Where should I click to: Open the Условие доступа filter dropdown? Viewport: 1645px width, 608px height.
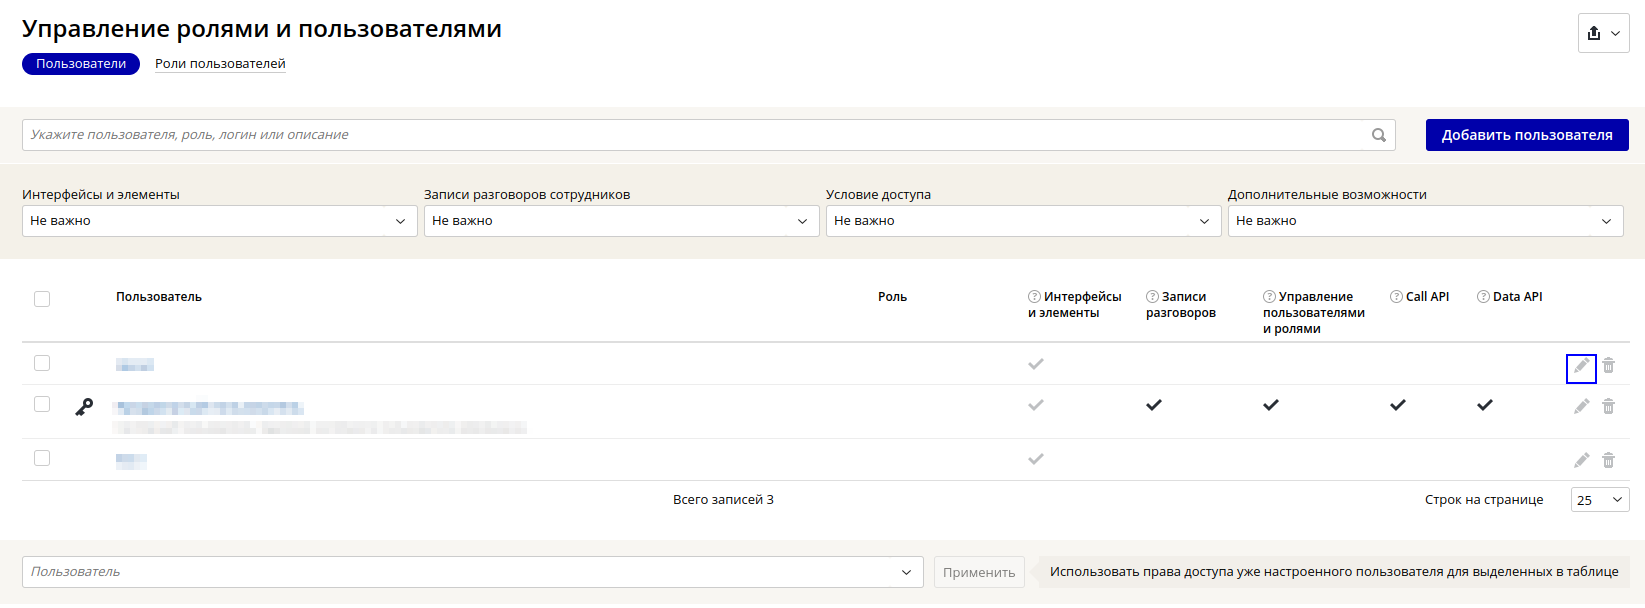coord(1023,221)
